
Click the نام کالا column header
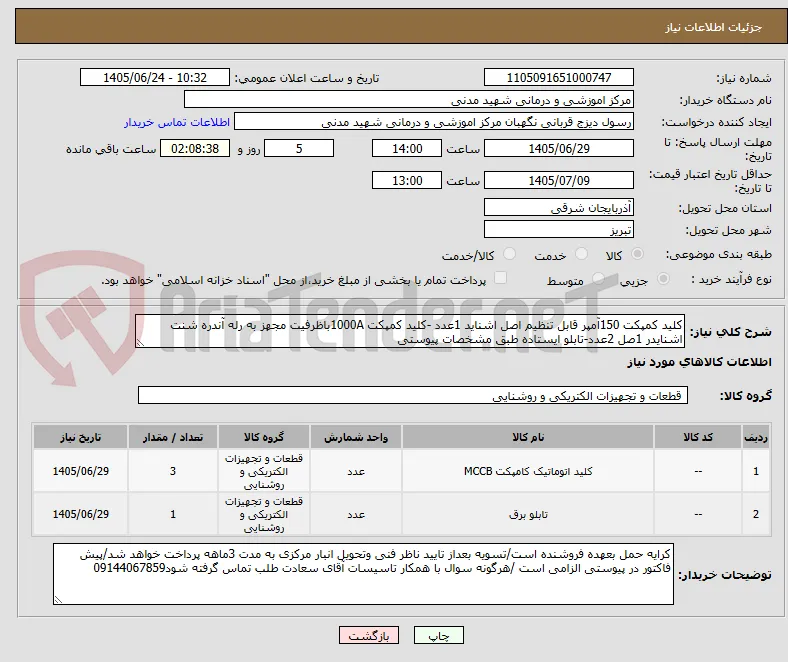[528, 437]
